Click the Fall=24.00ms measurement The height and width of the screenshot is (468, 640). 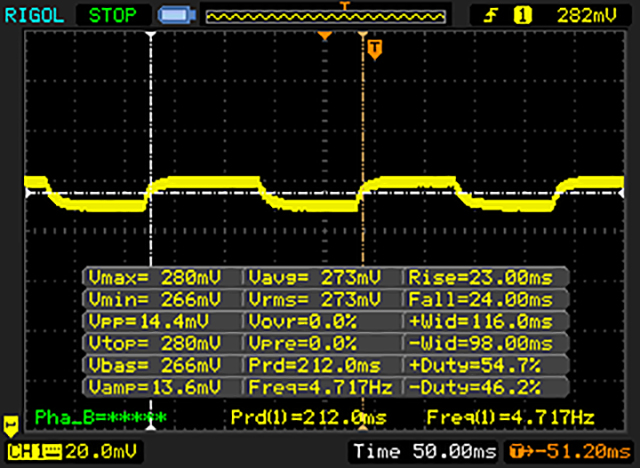[480, 300]
